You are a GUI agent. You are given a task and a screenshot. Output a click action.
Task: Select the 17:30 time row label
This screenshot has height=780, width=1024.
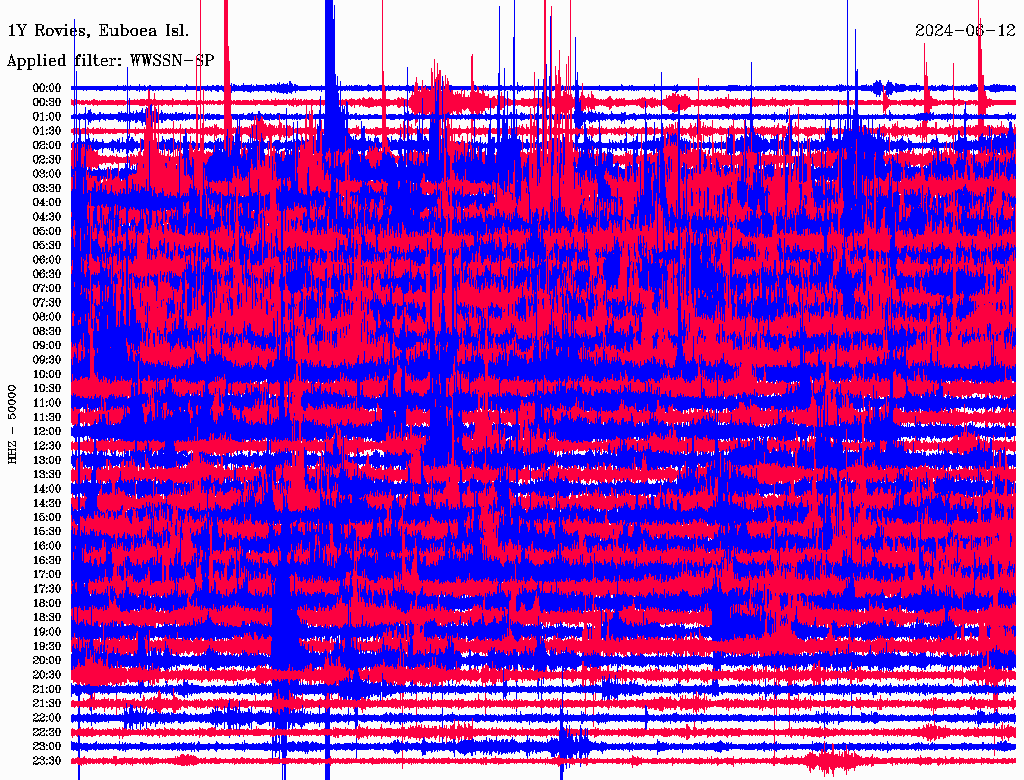[47, 589]
